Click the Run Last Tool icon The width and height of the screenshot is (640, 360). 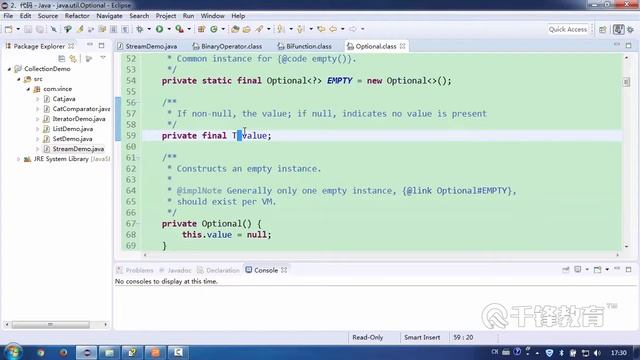point(179,29)
